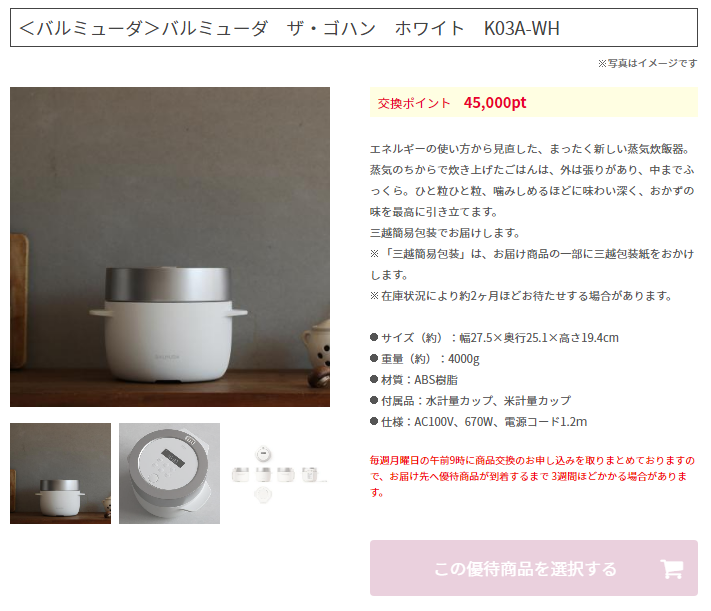711x611 pixels.
Task: Click the note explaining 三越簡易包装 wrapping paper
Action: 532,264
